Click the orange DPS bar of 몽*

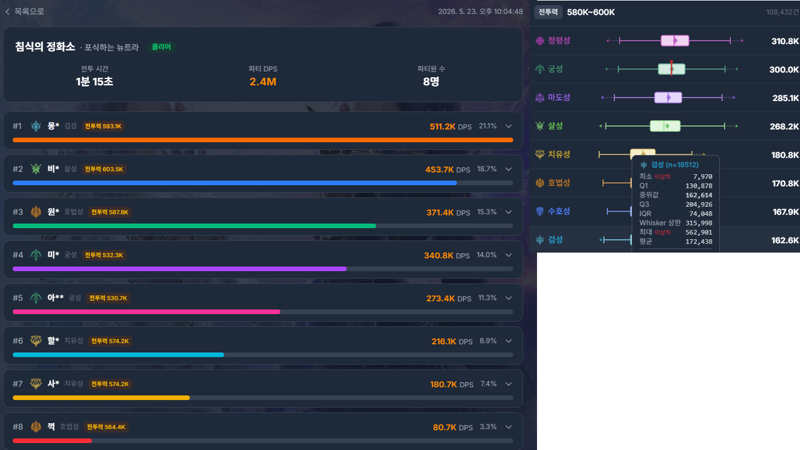[x=263, y=139]
